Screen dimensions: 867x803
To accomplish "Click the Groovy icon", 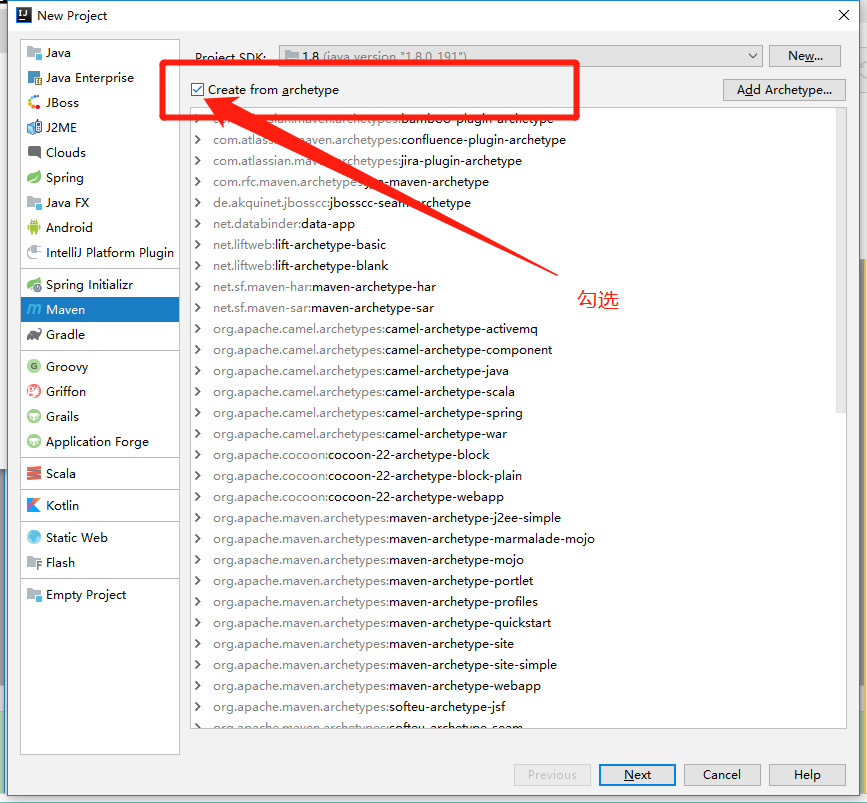I will 34,367.
